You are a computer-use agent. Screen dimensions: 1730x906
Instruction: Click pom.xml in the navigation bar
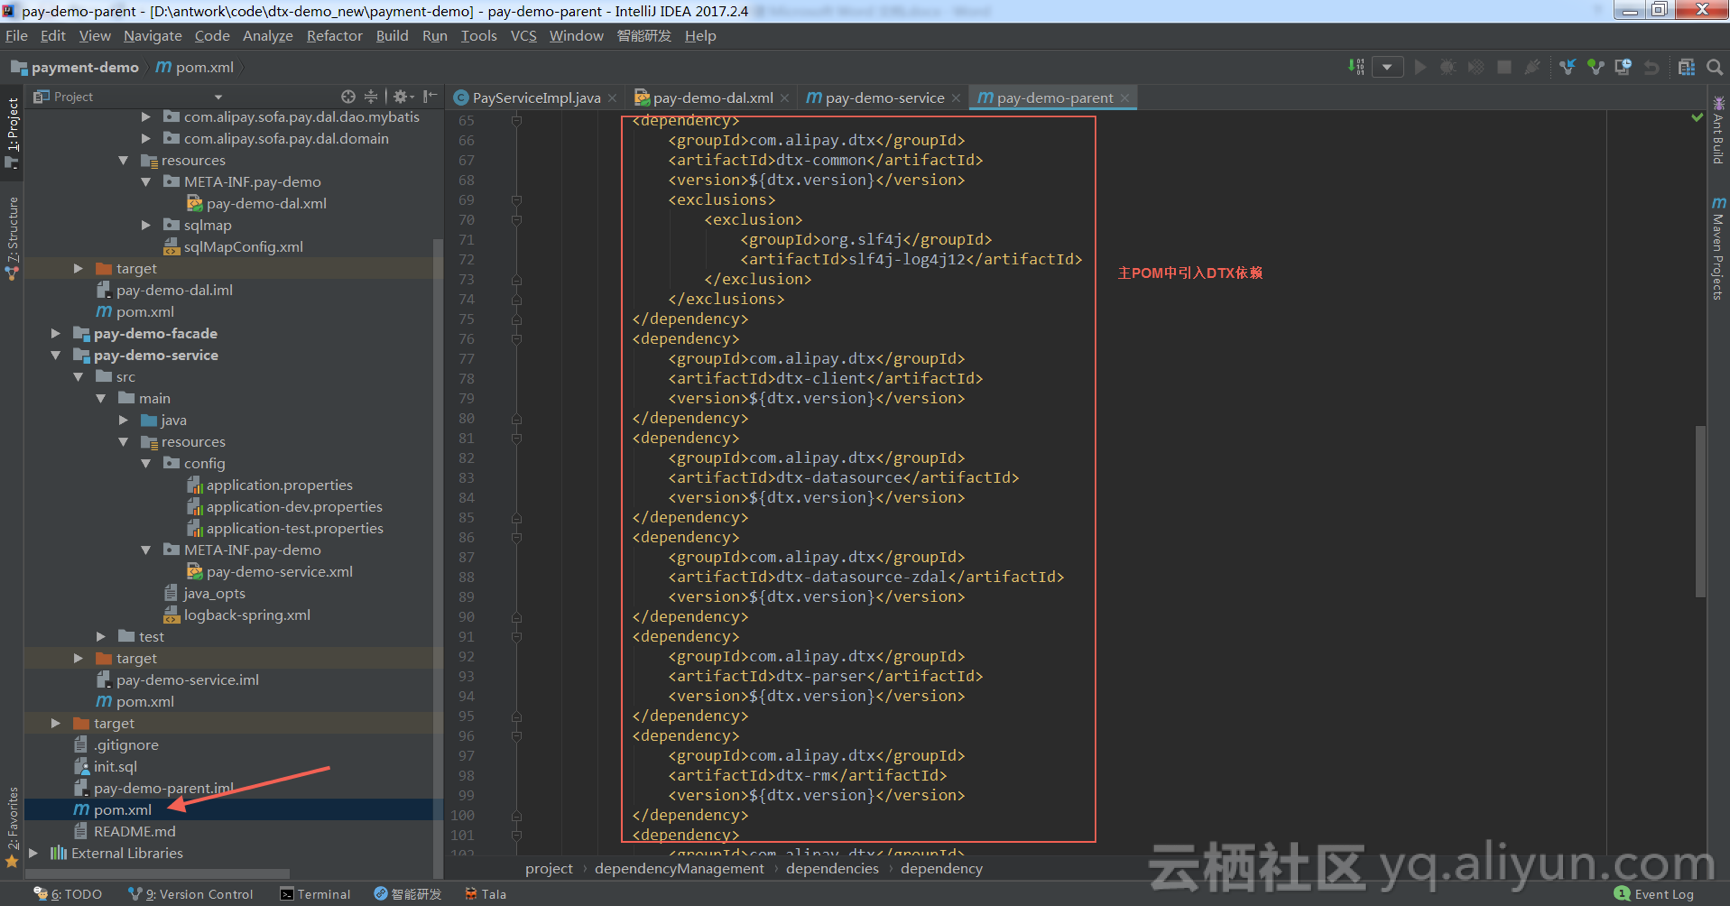tap(195, 67)
